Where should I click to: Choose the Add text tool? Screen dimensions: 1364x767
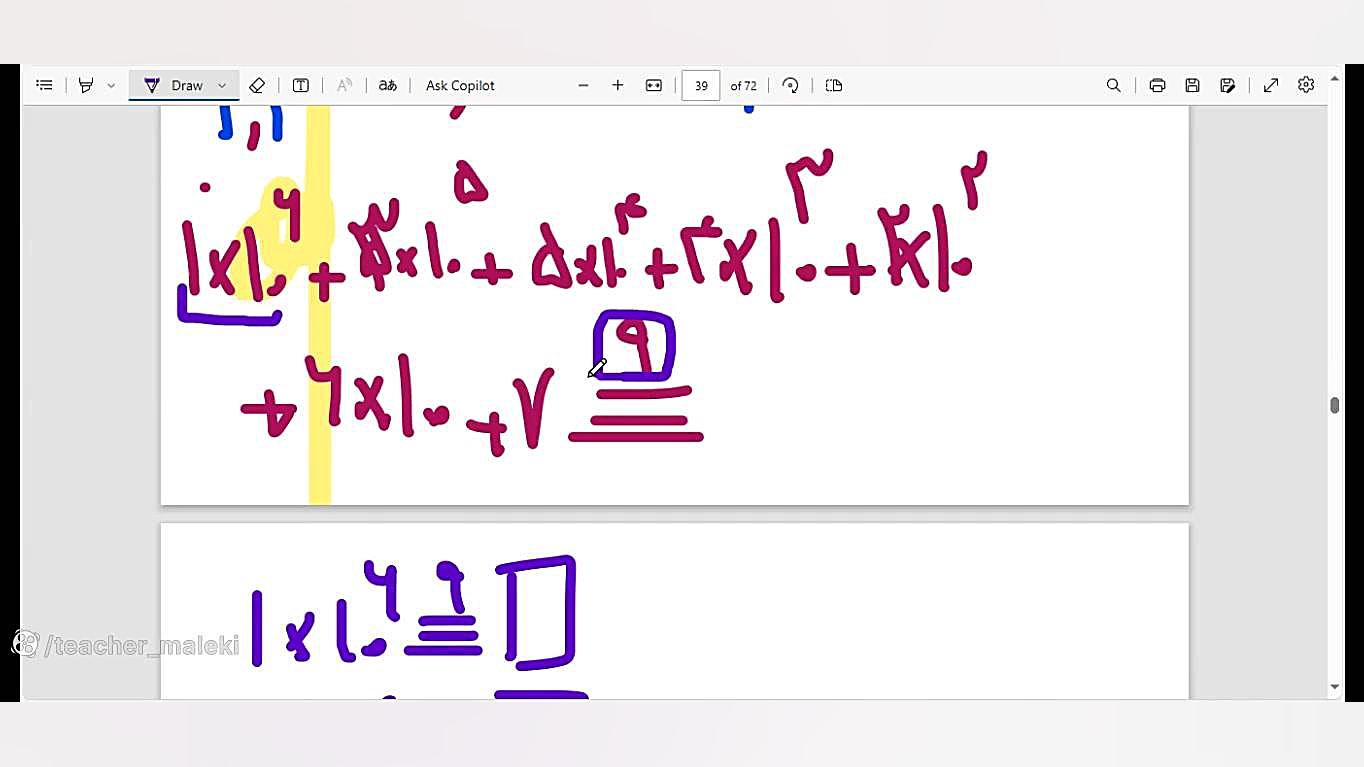coord(300,85)
